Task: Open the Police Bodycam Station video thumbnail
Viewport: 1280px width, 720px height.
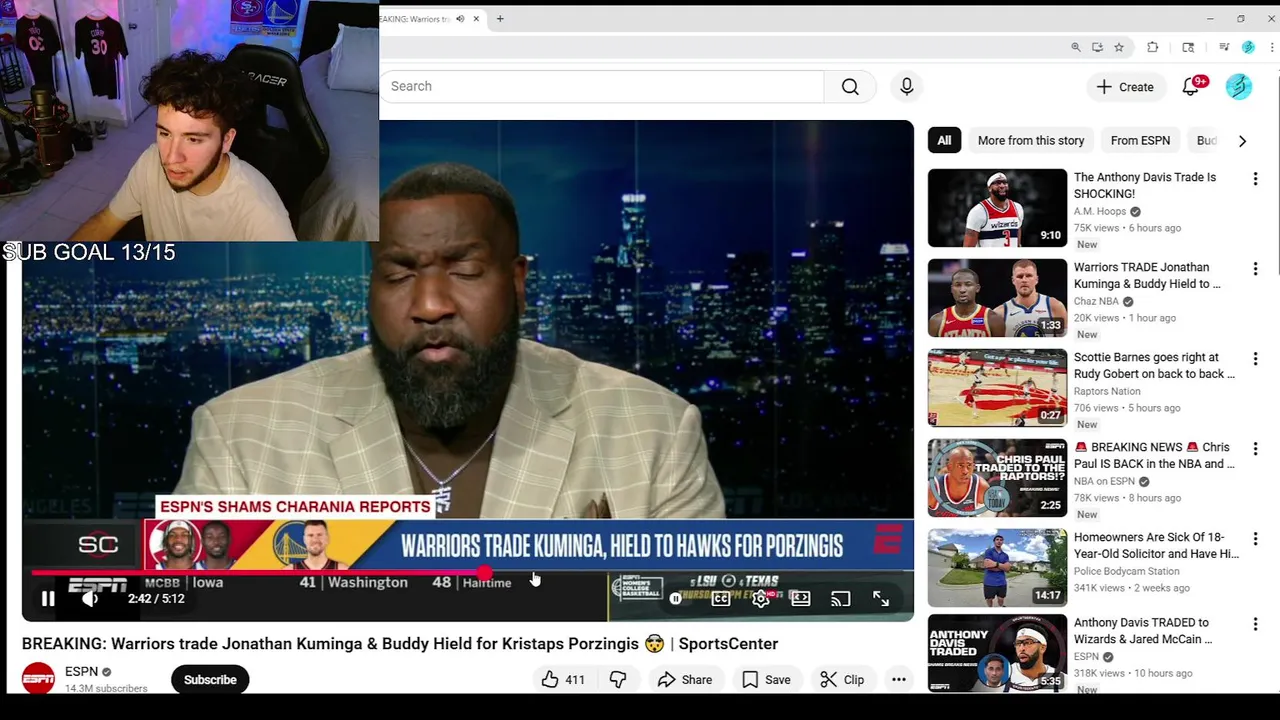Action: tap(997, 568)
